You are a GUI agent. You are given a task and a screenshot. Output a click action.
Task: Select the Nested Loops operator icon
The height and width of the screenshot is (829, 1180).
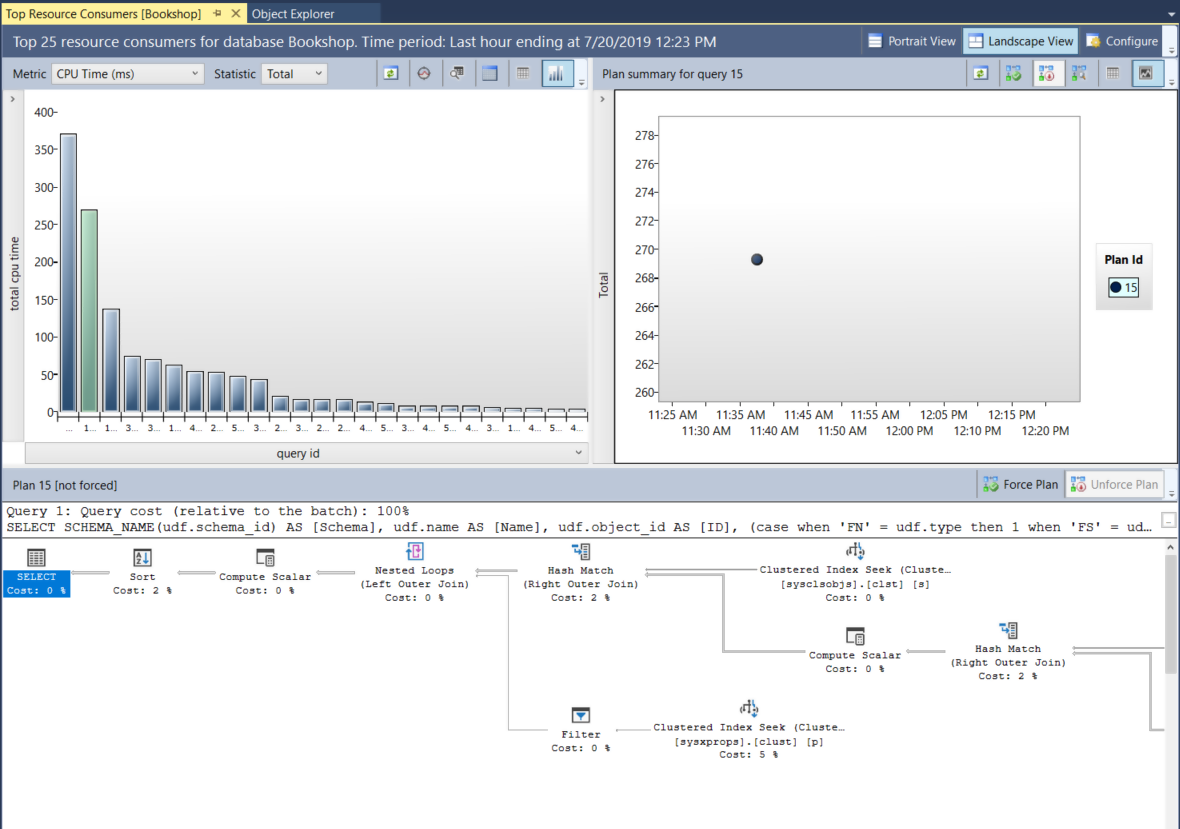(414, 552)
